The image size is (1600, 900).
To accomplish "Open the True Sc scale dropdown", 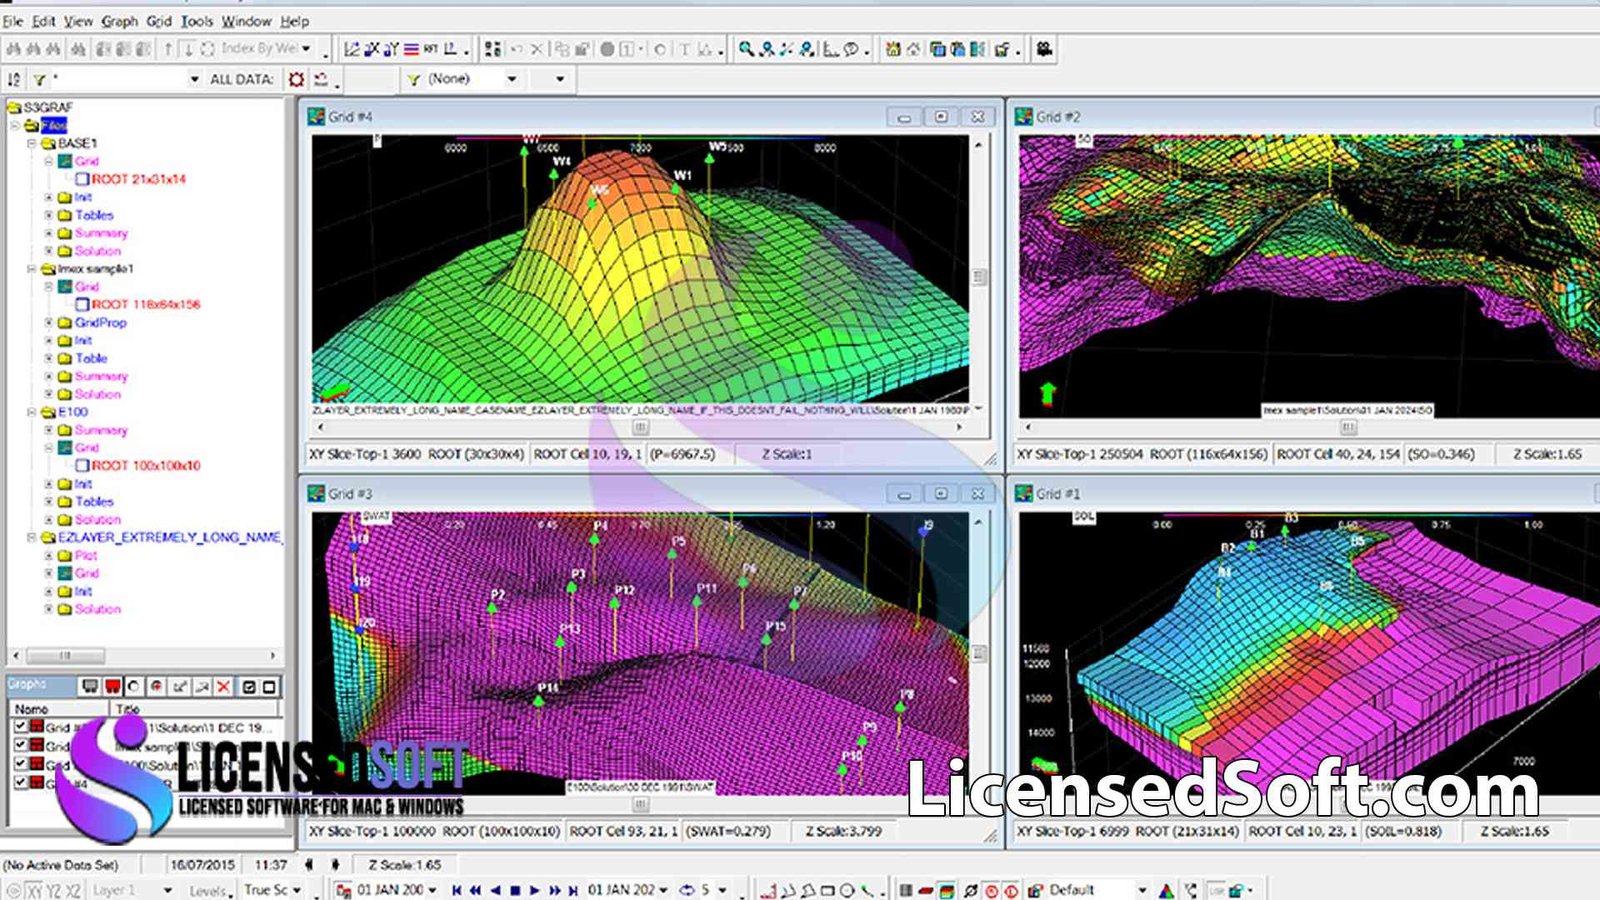I will [x=297, y=890].
